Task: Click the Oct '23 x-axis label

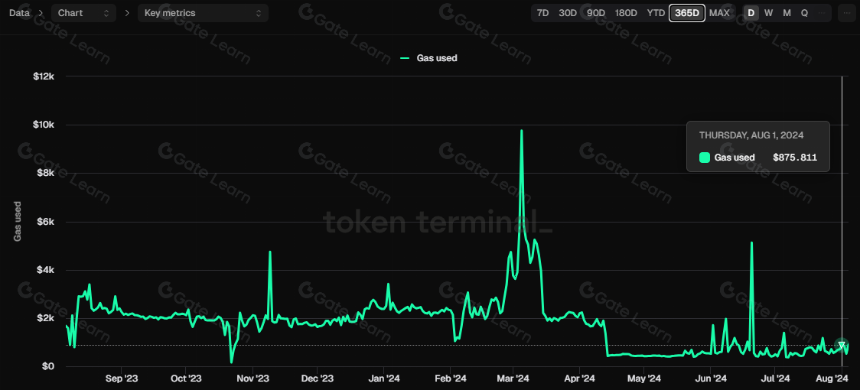Action: tap(186, 378)
